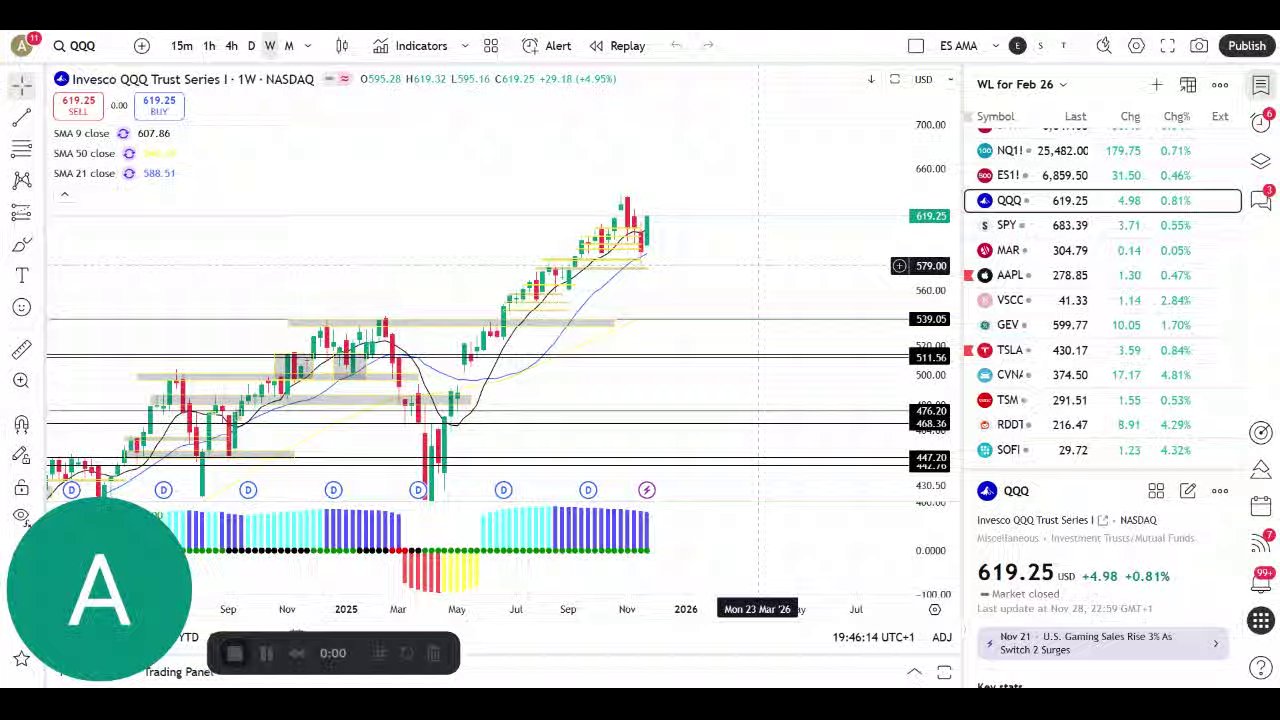
Task: Click the 619.25 SELL button
Action: 78,105
